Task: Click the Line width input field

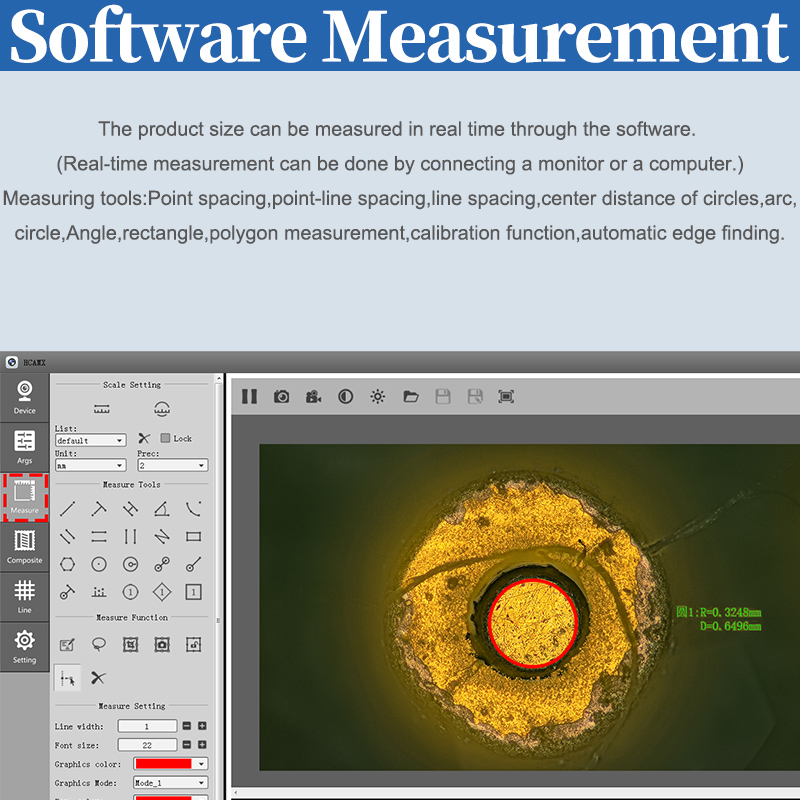Action: pos(146,726)
